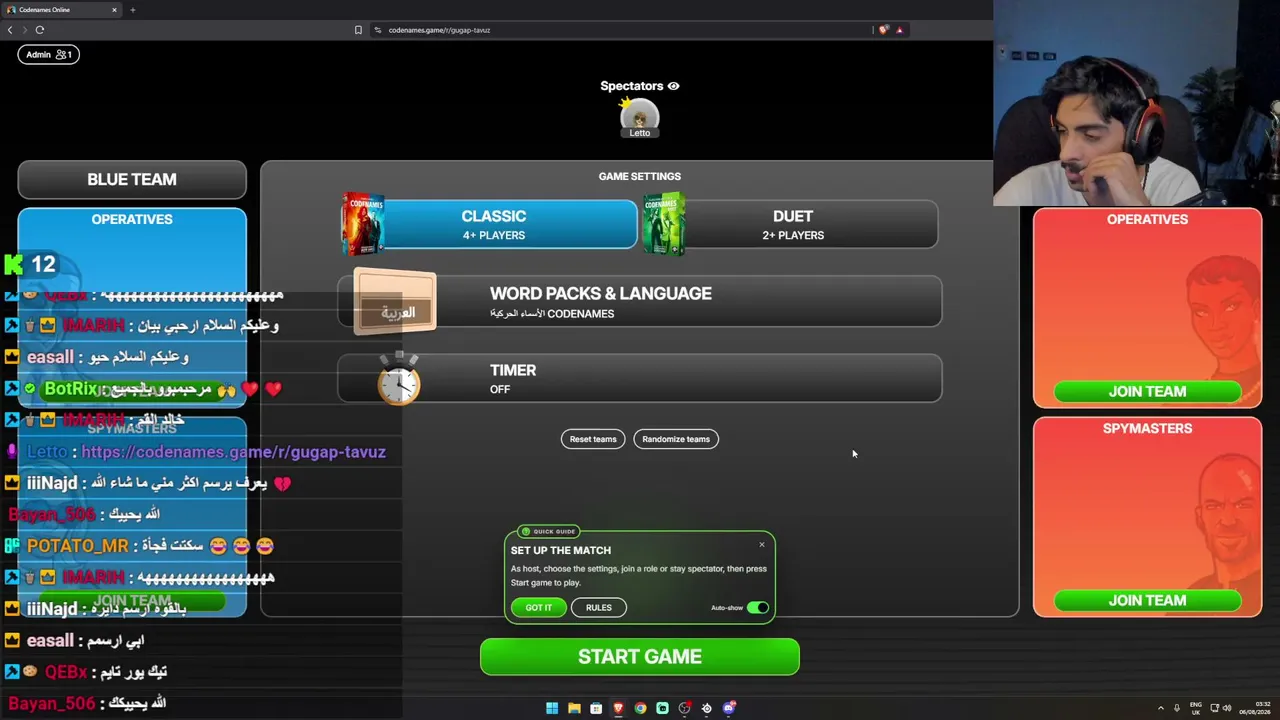
Task: Join the red team Spymasters
Action: pyautogui.click(x=1147, y=601)
